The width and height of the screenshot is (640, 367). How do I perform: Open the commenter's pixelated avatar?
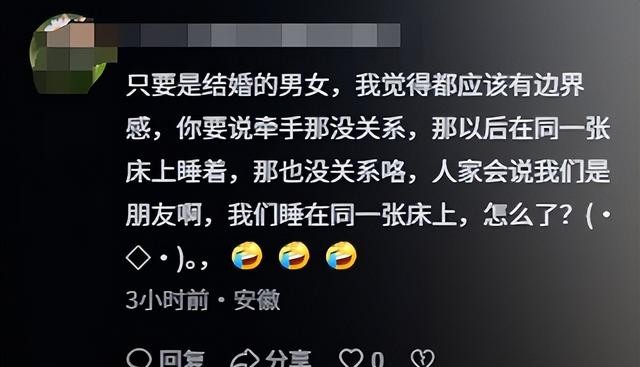pyautogui.click(x=69, y=53)
